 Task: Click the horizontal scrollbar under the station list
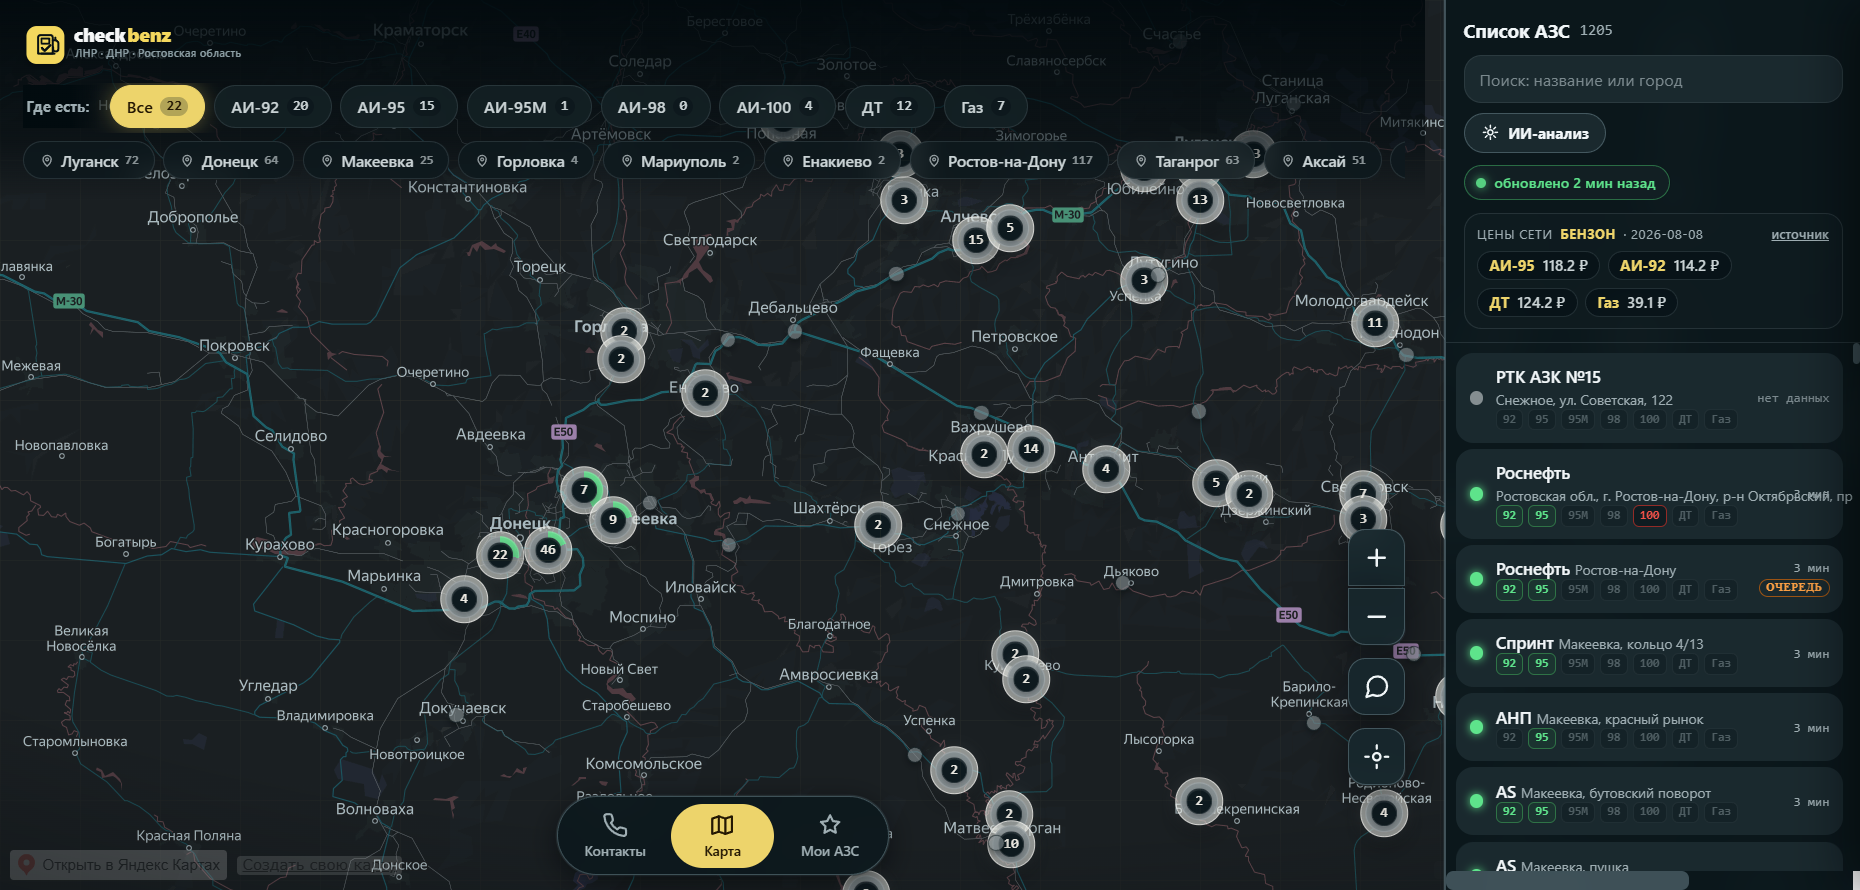[1567, 880]
